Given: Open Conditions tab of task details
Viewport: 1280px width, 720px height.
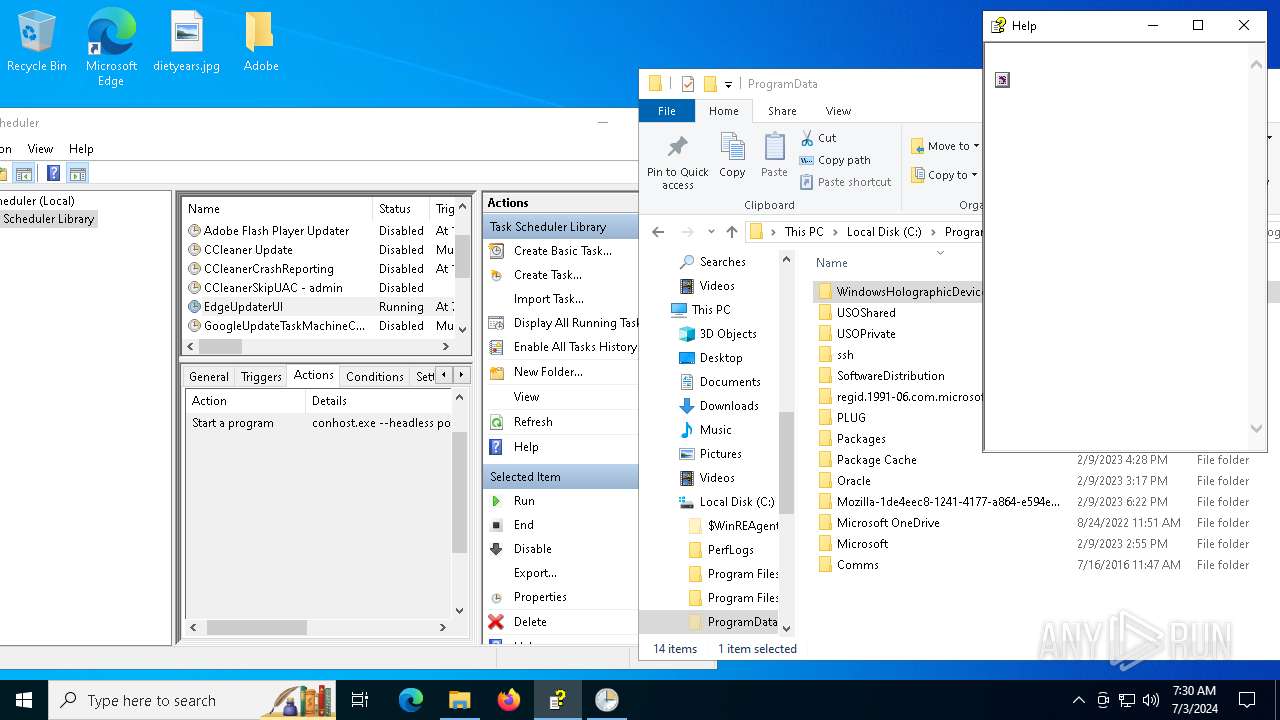Looking at the screenshot, I should (x=375, y=377).
